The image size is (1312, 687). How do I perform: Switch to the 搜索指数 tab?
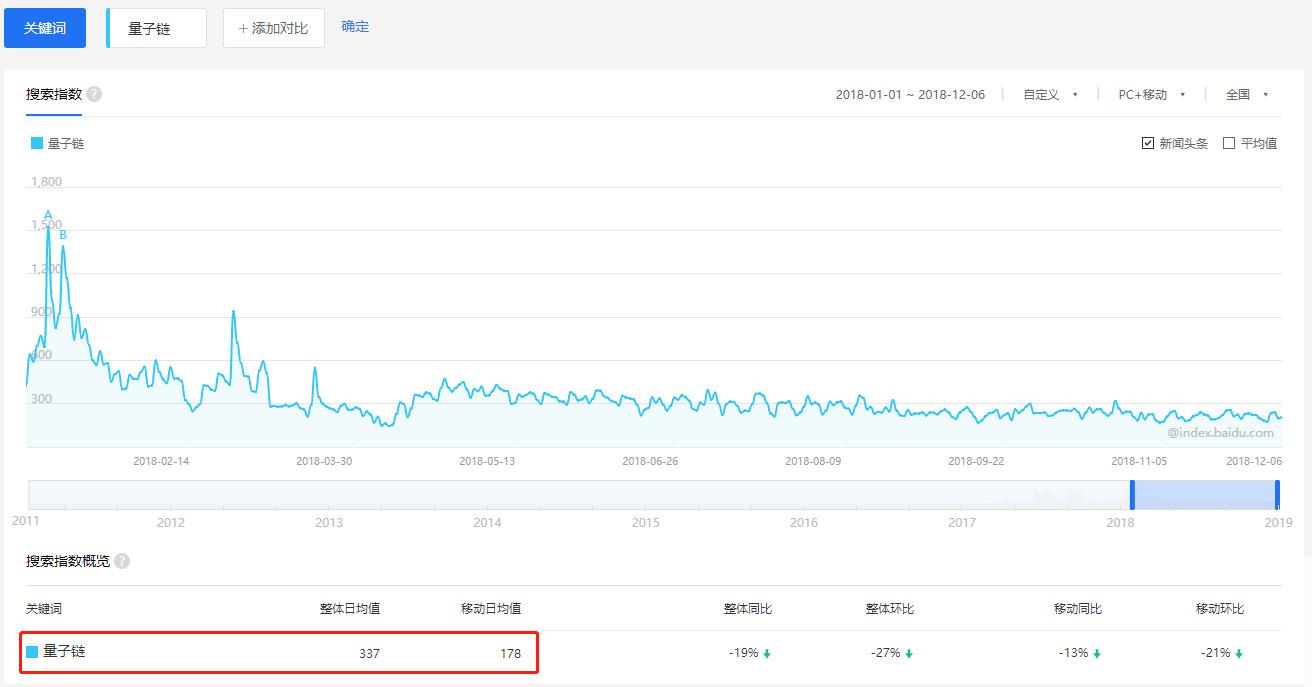point(54,94)
